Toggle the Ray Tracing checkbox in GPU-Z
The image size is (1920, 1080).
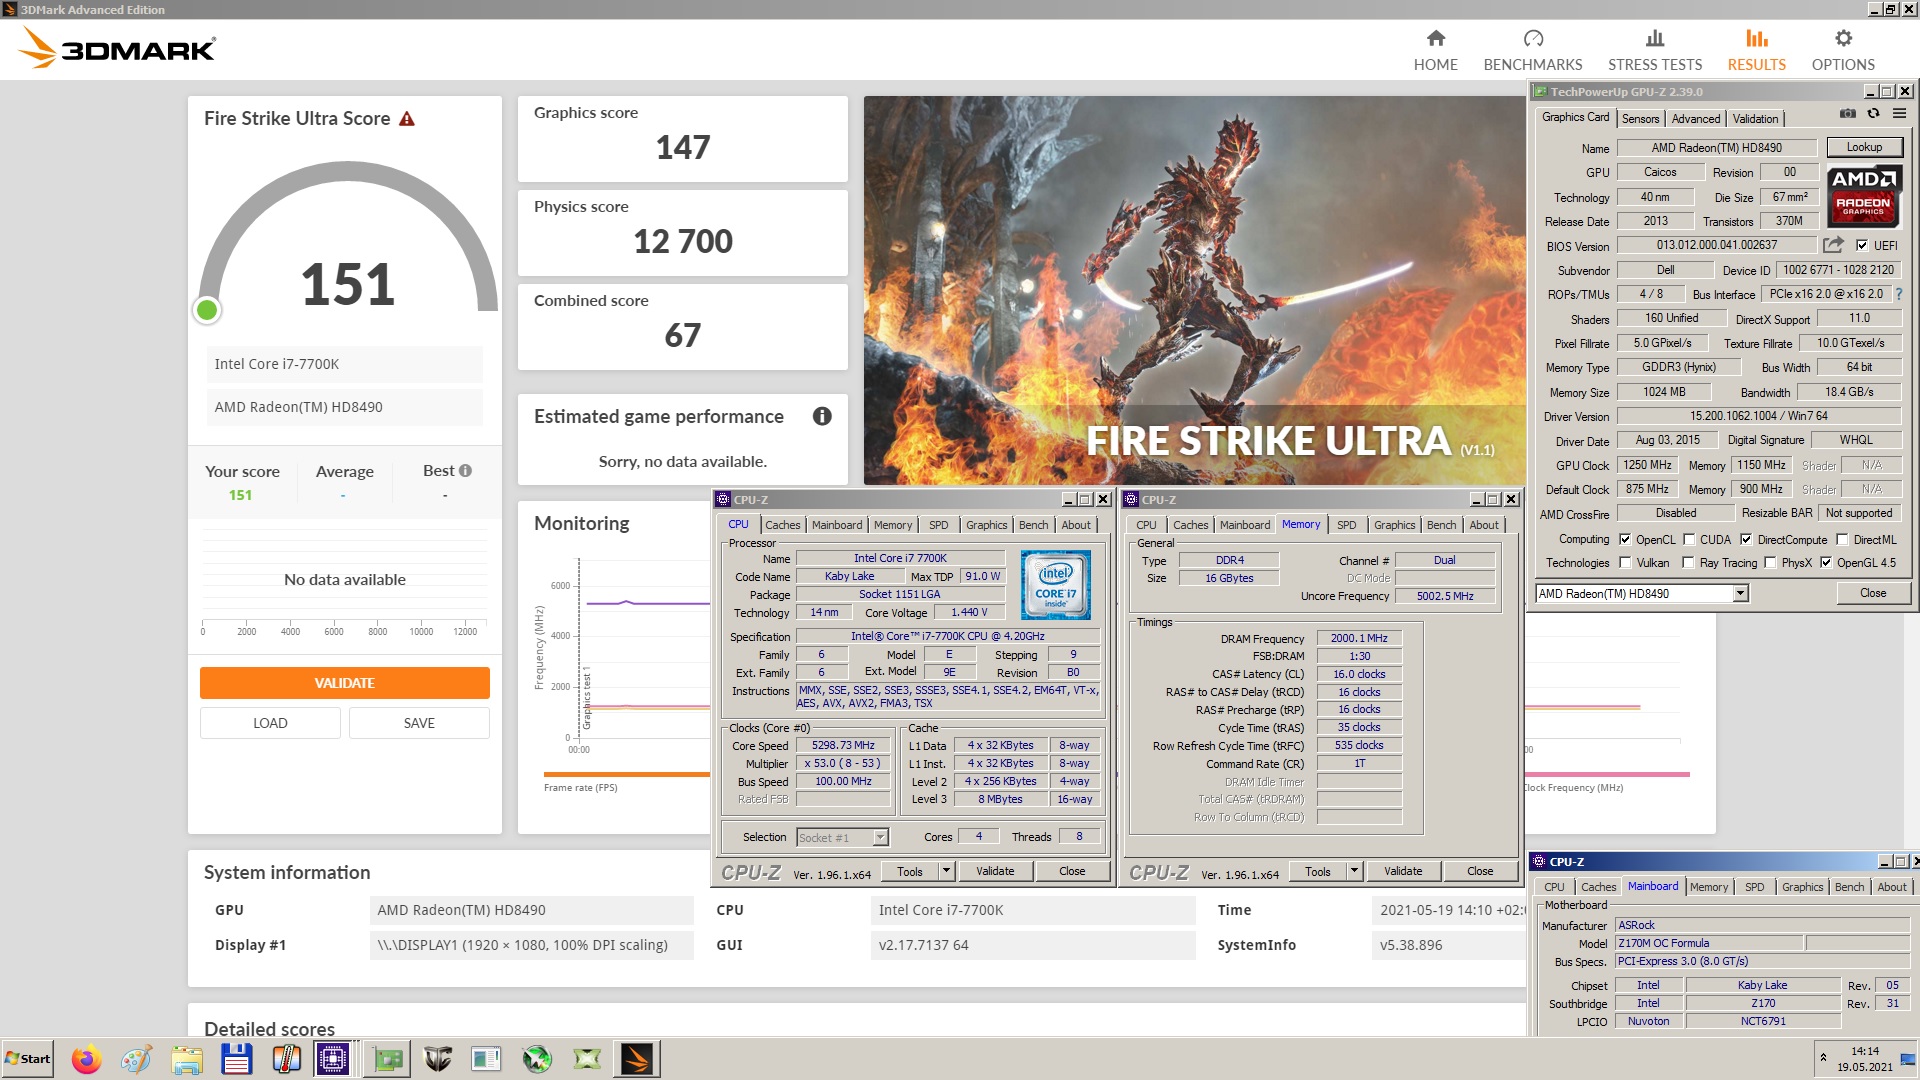[x=1689, y=563]
